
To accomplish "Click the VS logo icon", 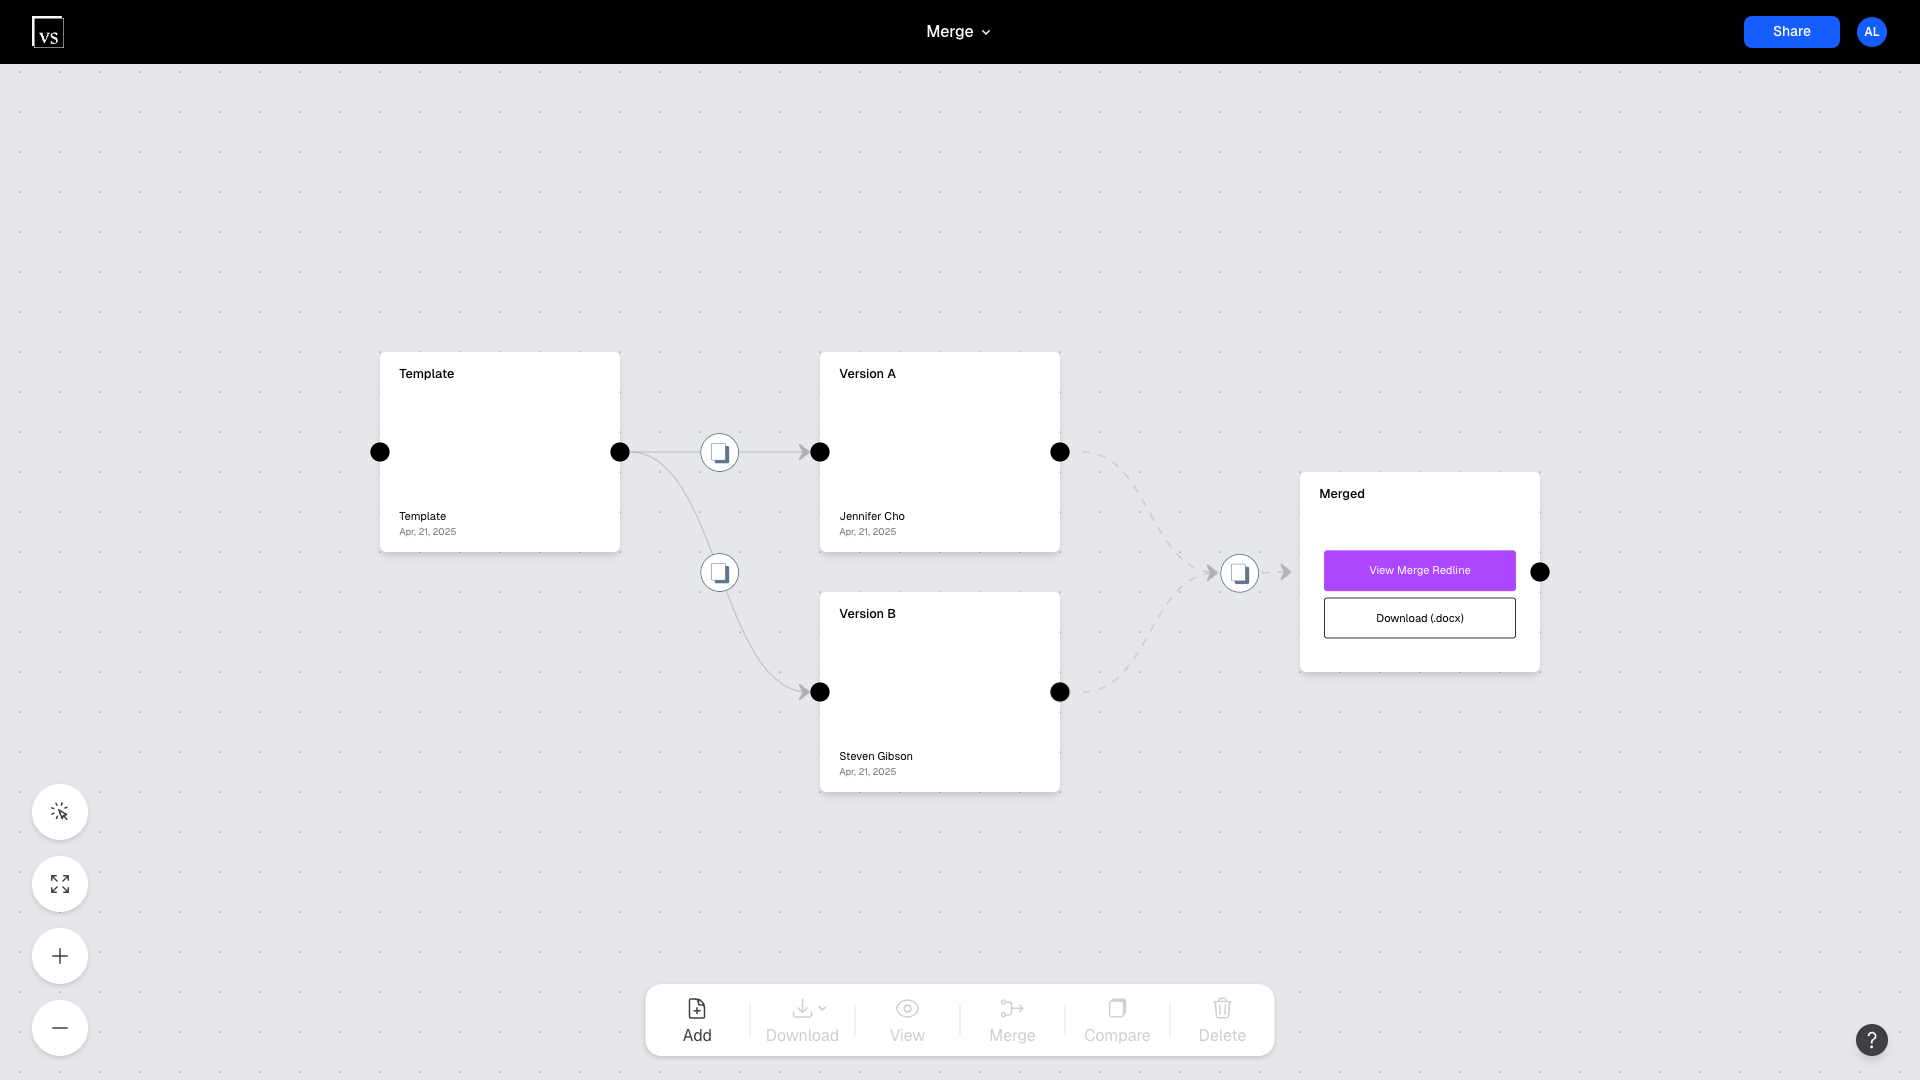I will pyautogui.click(x=48, y=32).
